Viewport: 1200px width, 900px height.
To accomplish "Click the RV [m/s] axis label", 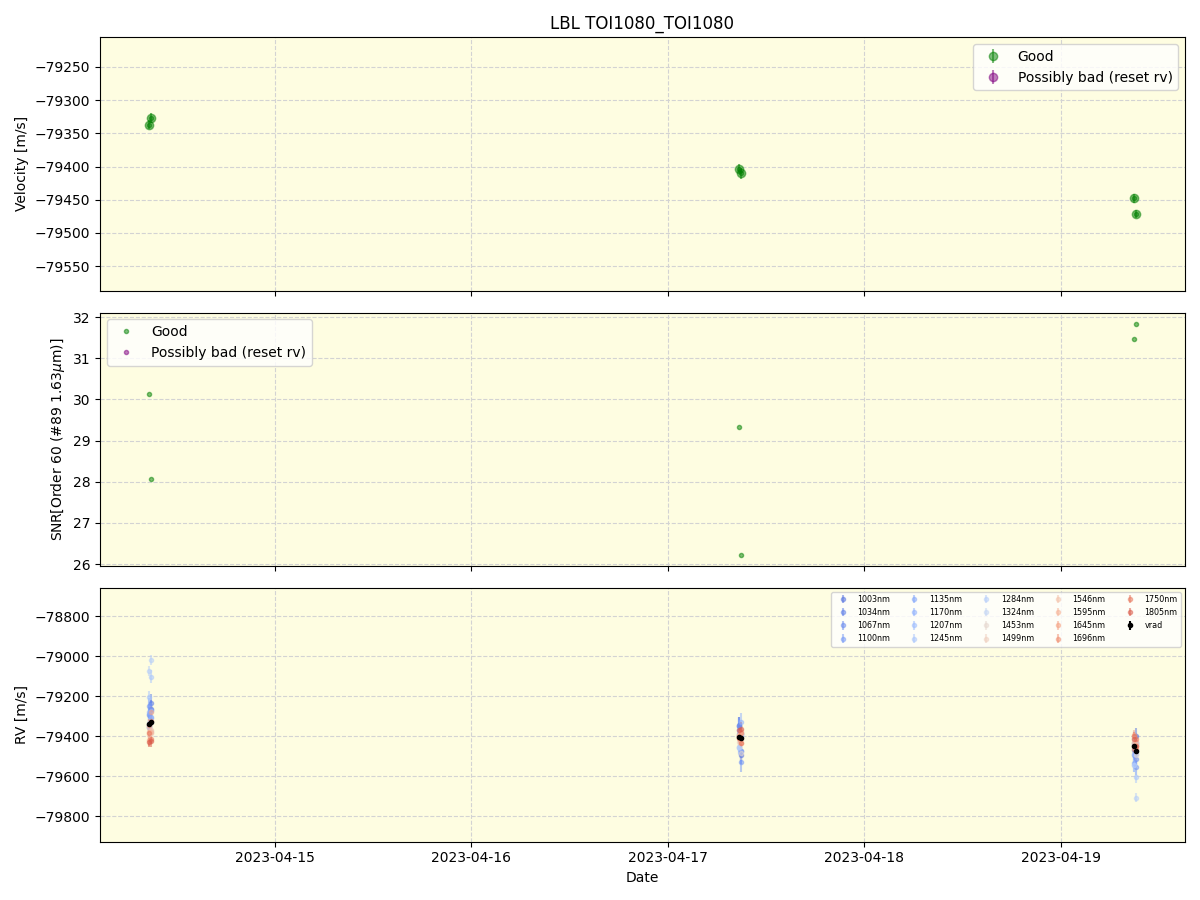I will tap(21, 714).
